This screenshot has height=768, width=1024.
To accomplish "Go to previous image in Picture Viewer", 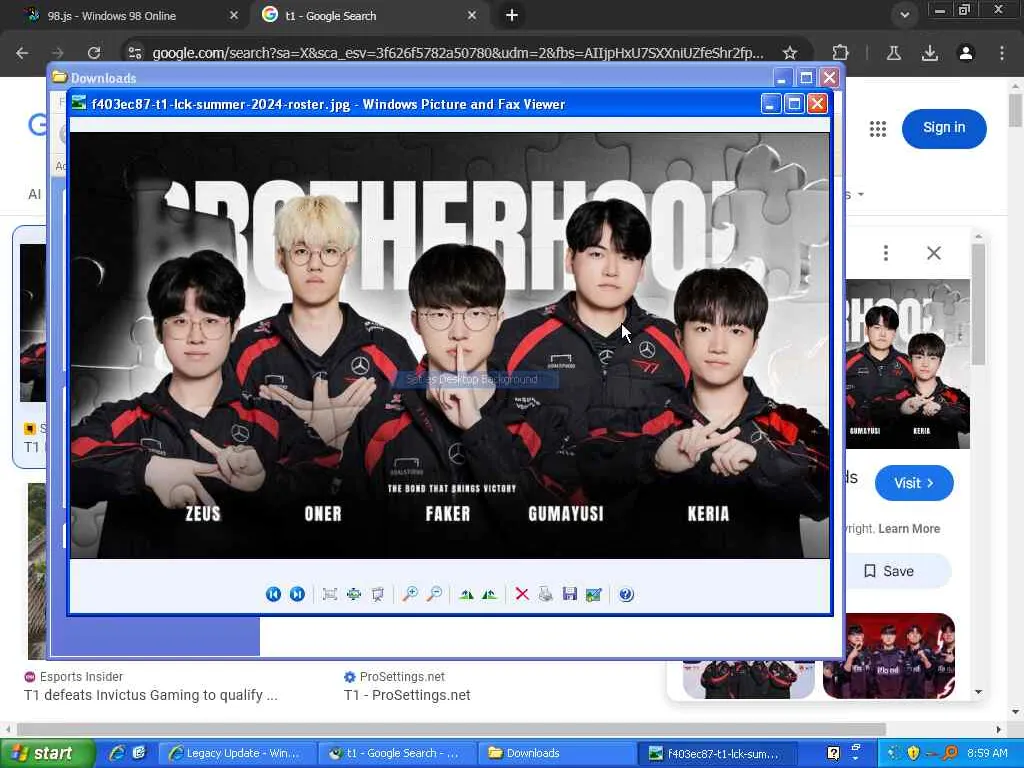I will 273,594.
